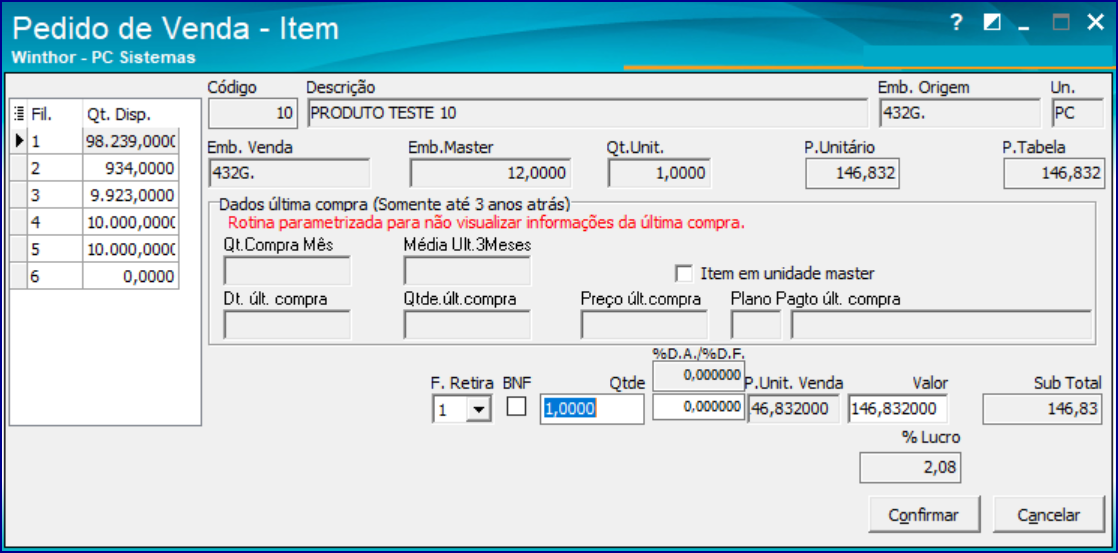1118x553 pixels.
Task: Select the 0,0000 quantity cell
Action: pyautogui.click(x=130, y=276)
